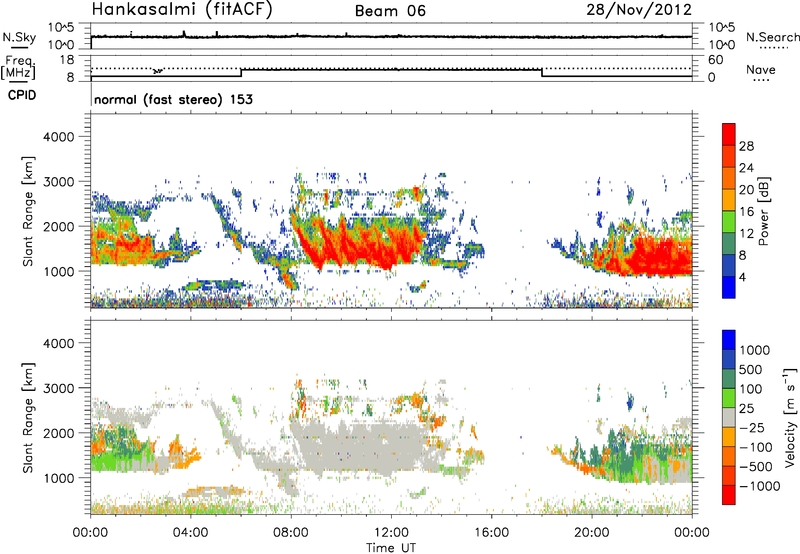The image size is (800, 554).
Task: Click the 20:00 time axis label
Action: [592, 533]
